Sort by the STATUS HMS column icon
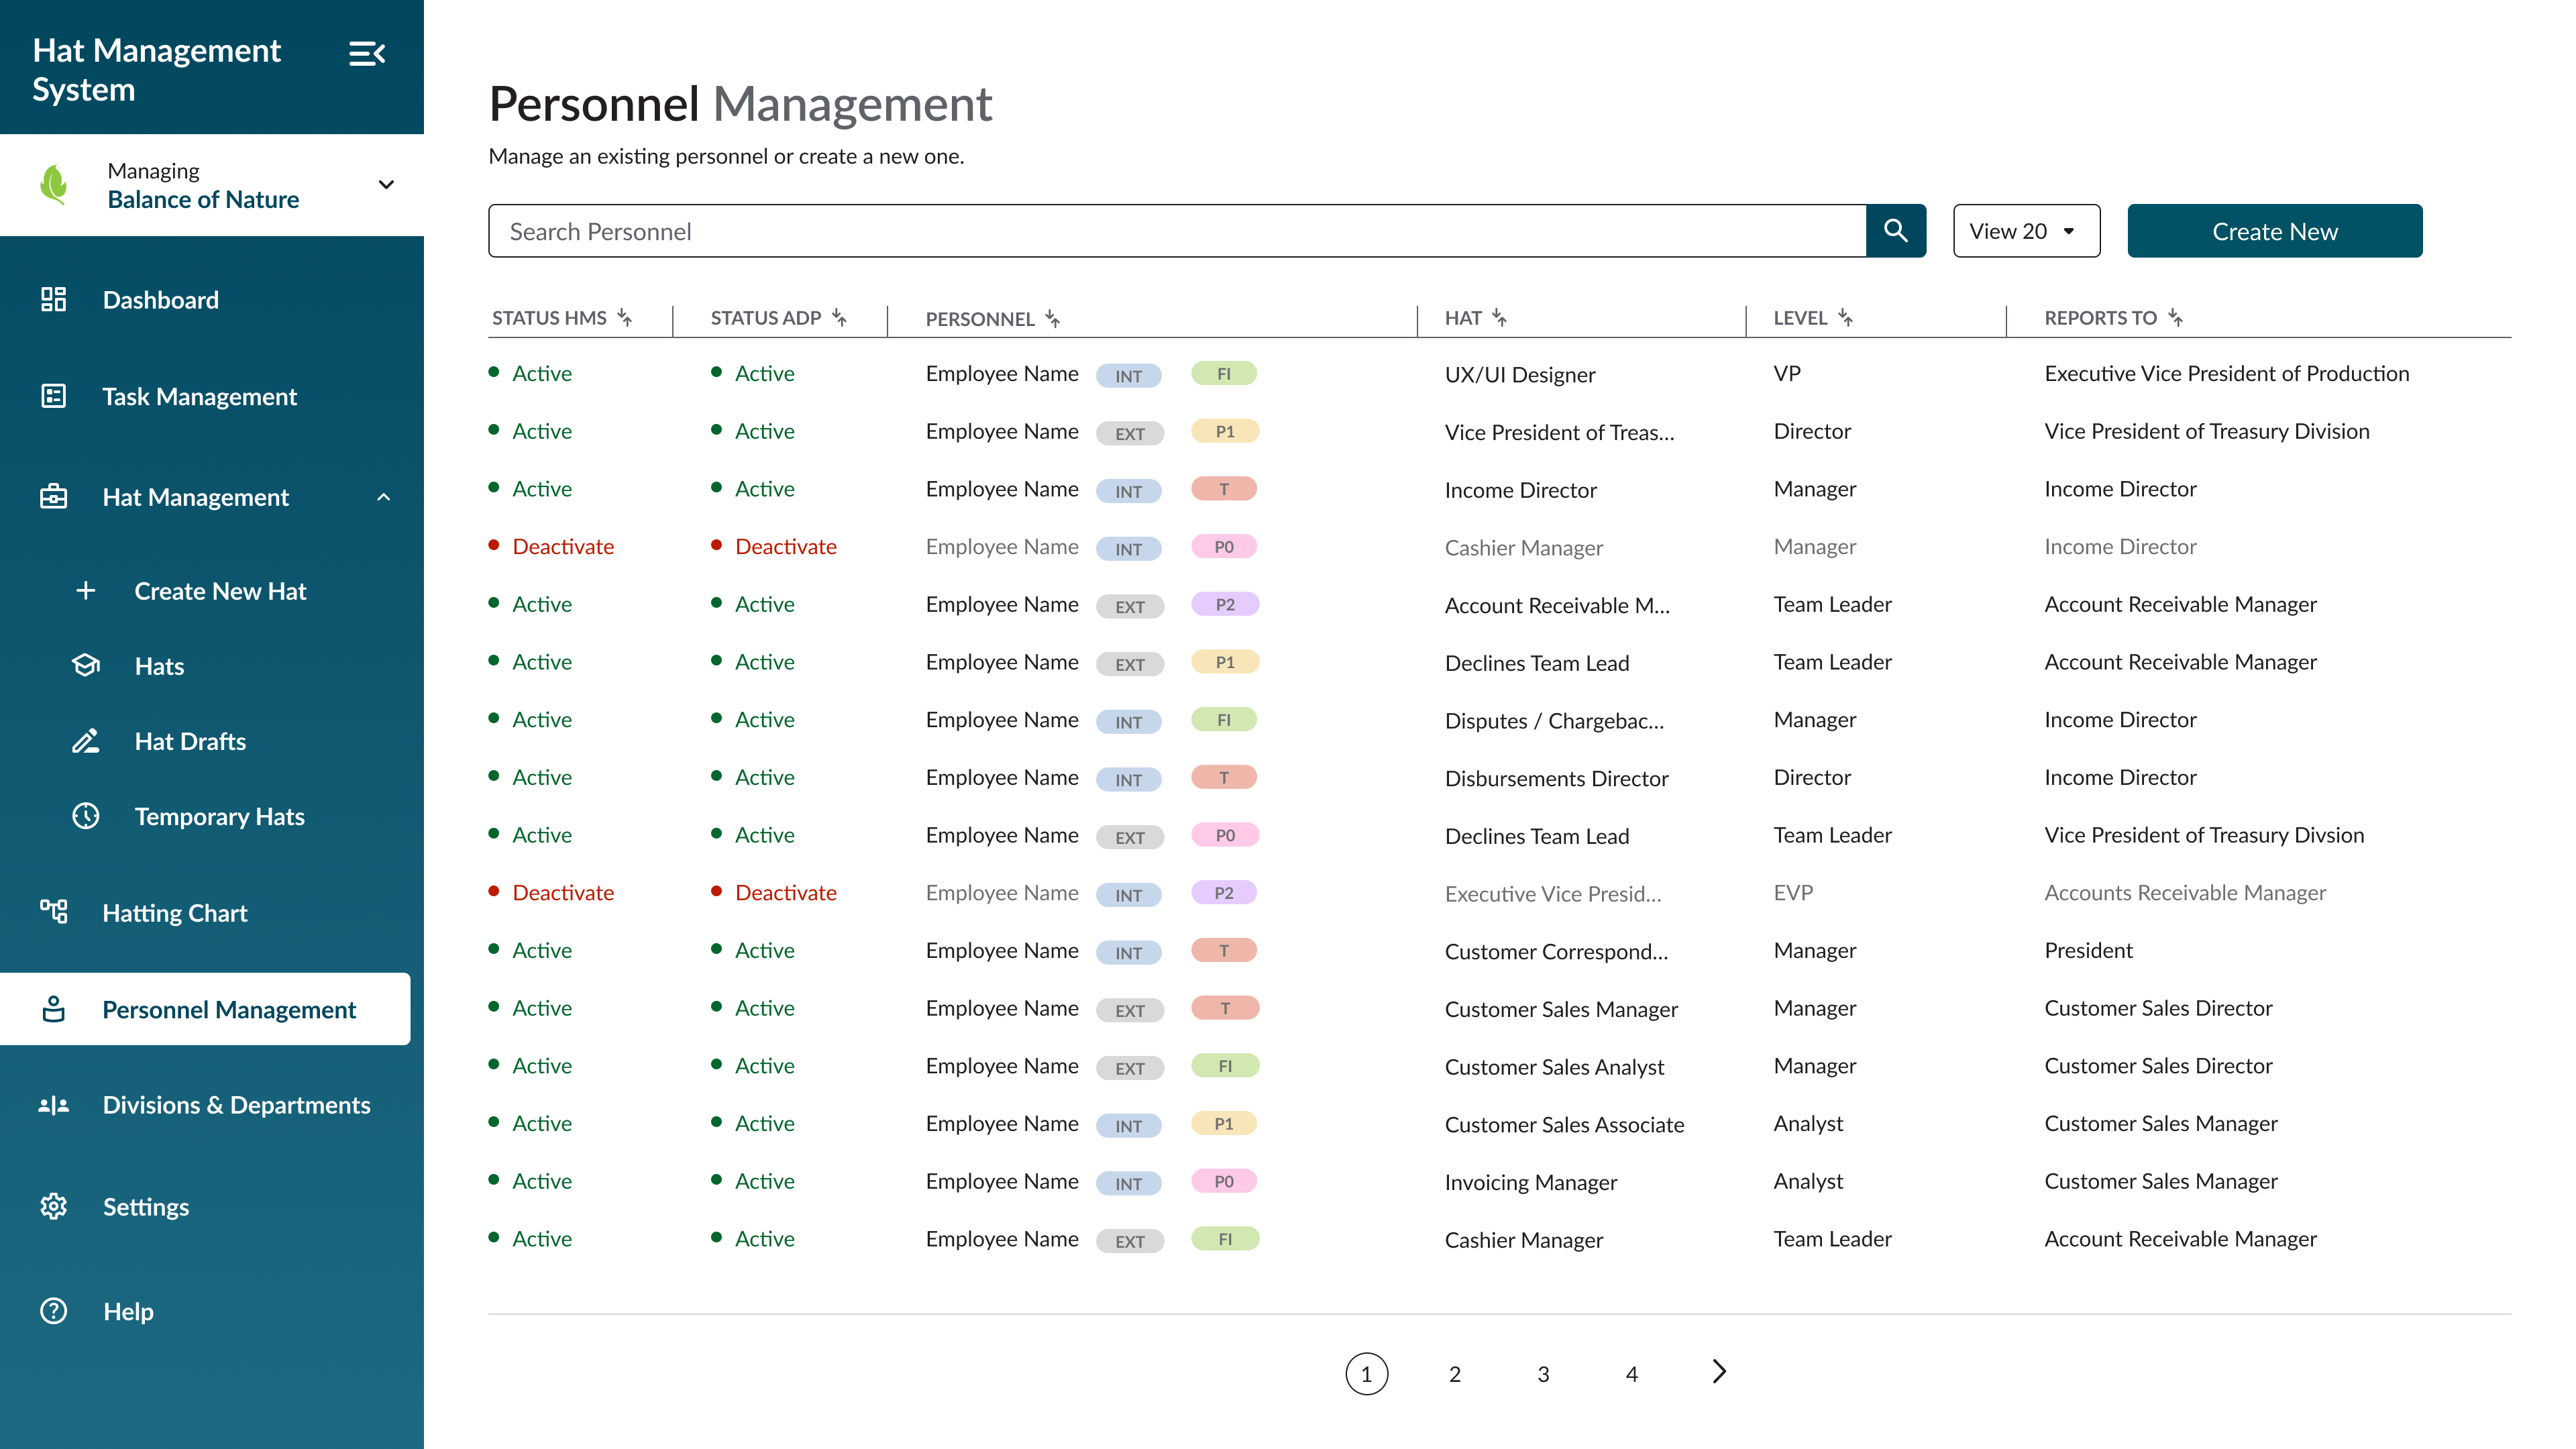The height and width of the screenshot is (1449, 2576). (x=625, y=318)
